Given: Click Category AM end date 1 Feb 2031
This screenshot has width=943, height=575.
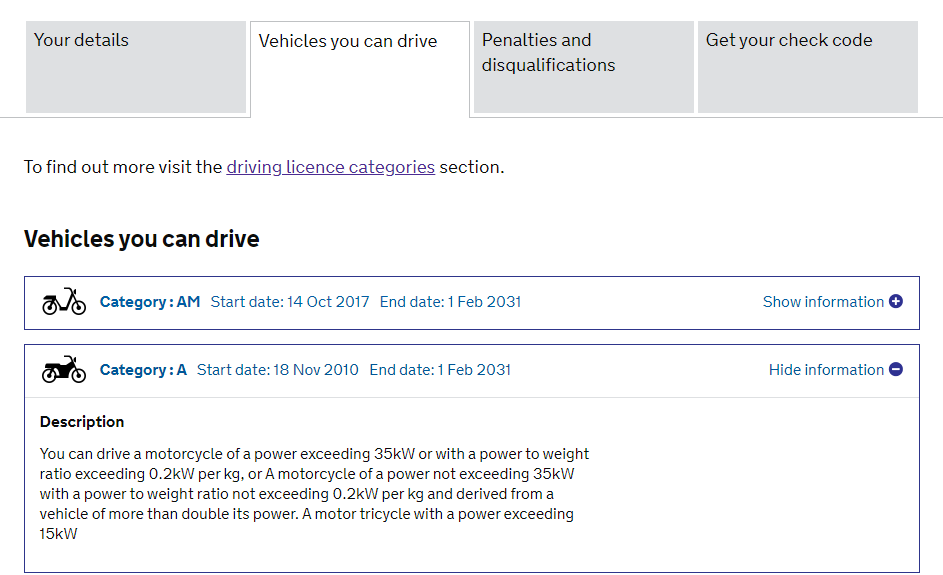Looking at the screenshot, I should (450, 301).
